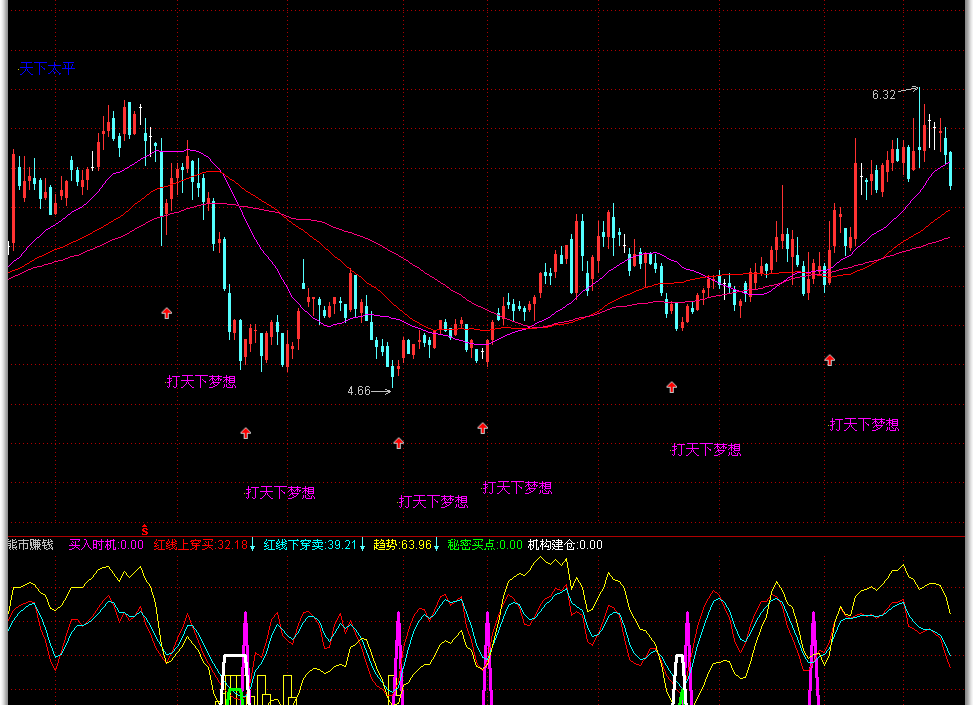Click the down arrow after 红线上穿买:32.18

[x=253, y=545]
